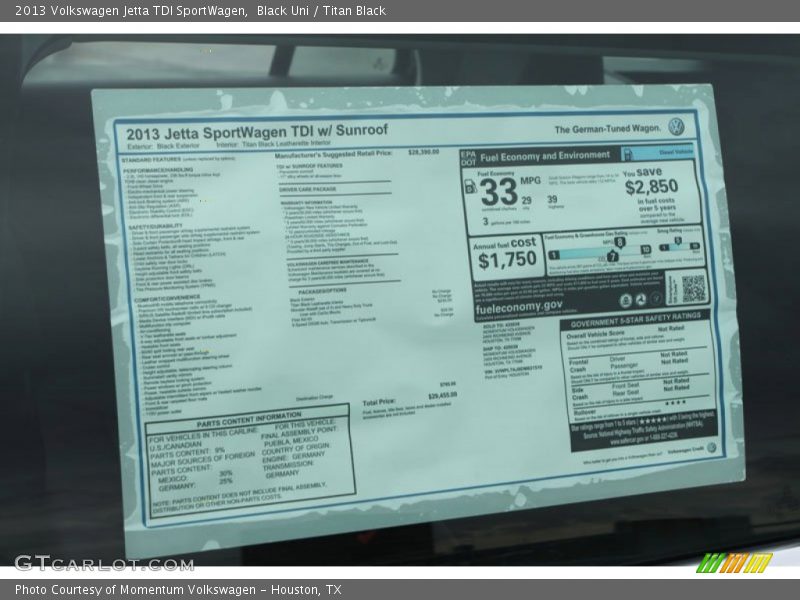The height and width of the screenshot is (600, 800).
Task: Click the '39' highway MPG value
Action: tap(552, 199)
